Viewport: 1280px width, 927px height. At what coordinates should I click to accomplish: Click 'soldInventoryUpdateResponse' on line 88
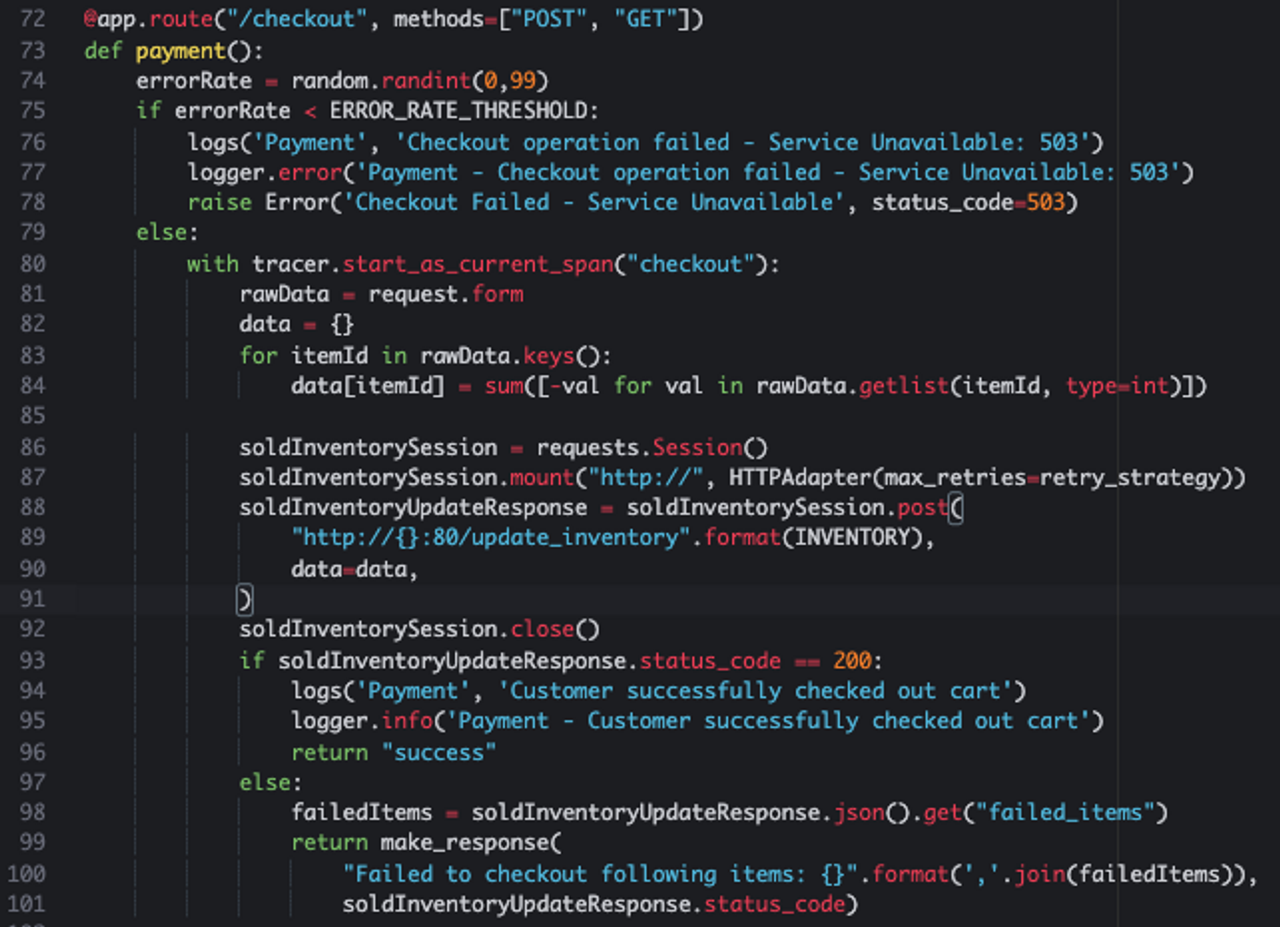pos(413,508)
